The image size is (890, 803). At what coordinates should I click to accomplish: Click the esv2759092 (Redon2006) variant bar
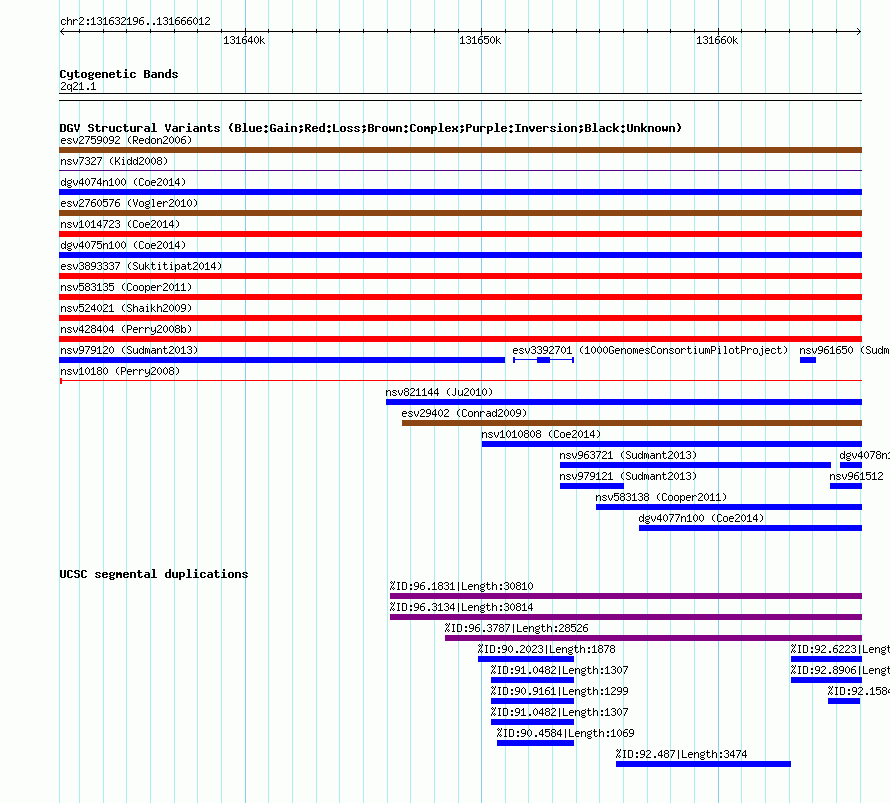coord(460,150)
